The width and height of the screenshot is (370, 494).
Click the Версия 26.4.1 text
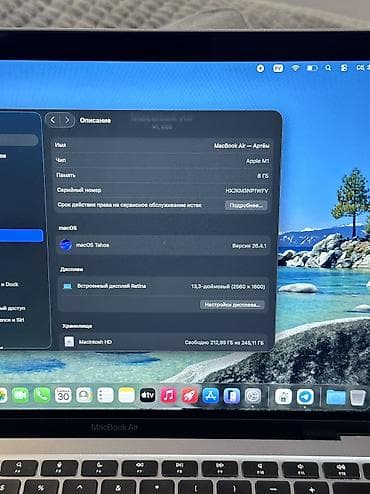click(249, 246)
